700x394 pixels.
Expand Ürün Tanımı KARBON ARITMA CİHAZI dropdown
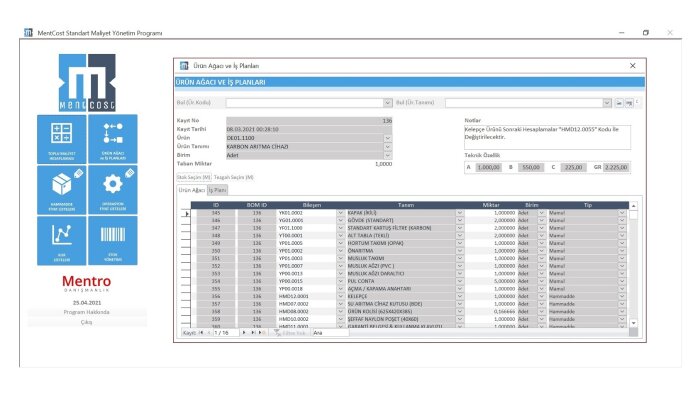pos(388,147)
